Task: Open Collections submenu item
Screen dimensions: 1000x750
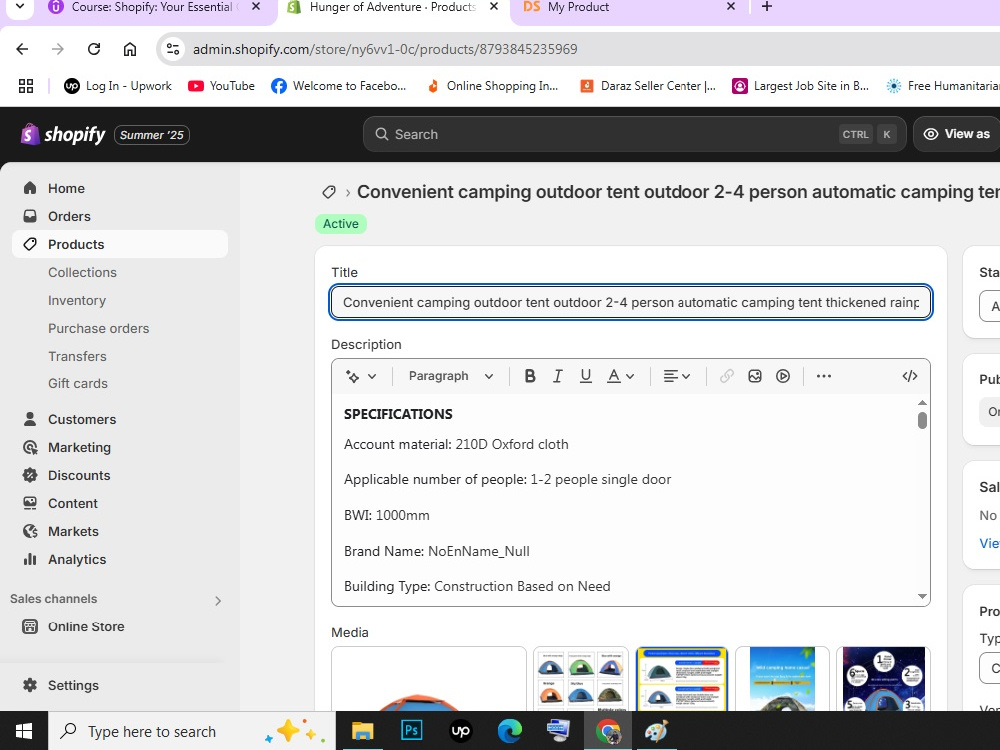Action: (82, 272)
